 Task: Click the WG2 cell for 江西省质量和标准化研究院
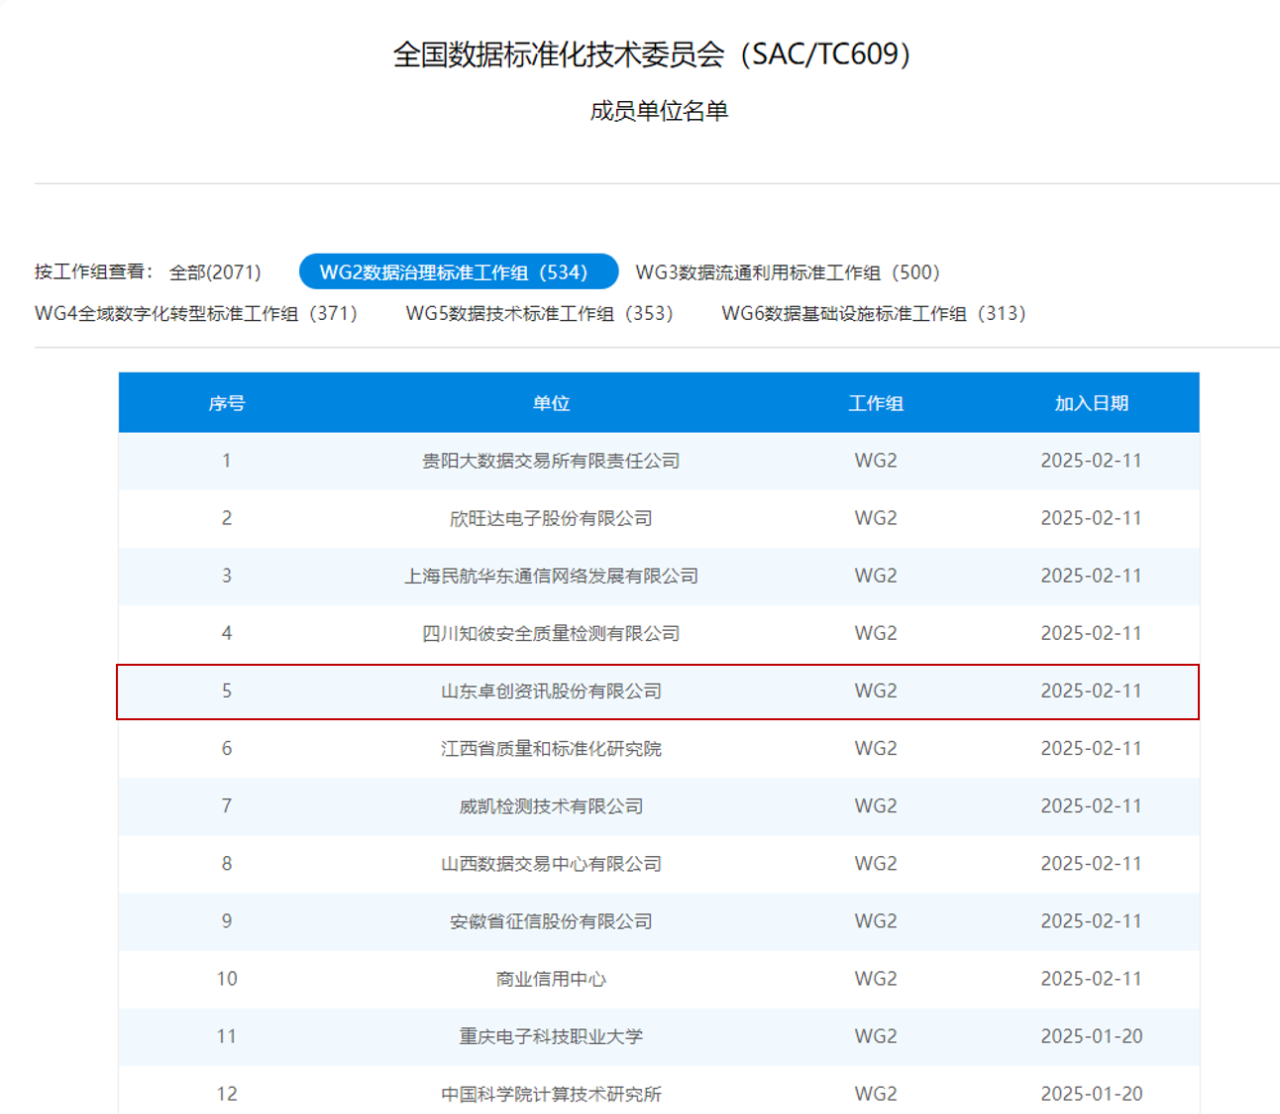point(876,748)
